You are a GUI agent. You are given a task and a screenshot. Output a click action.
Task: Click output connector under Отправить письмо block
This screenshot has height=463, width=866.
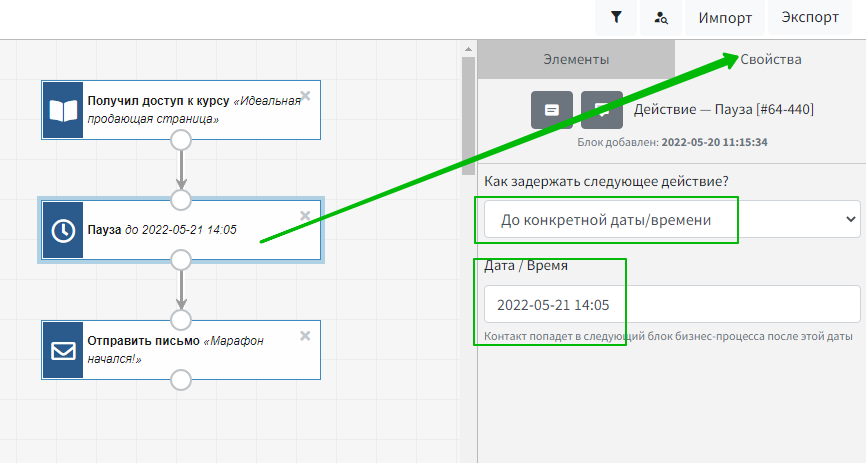[181, 380]
